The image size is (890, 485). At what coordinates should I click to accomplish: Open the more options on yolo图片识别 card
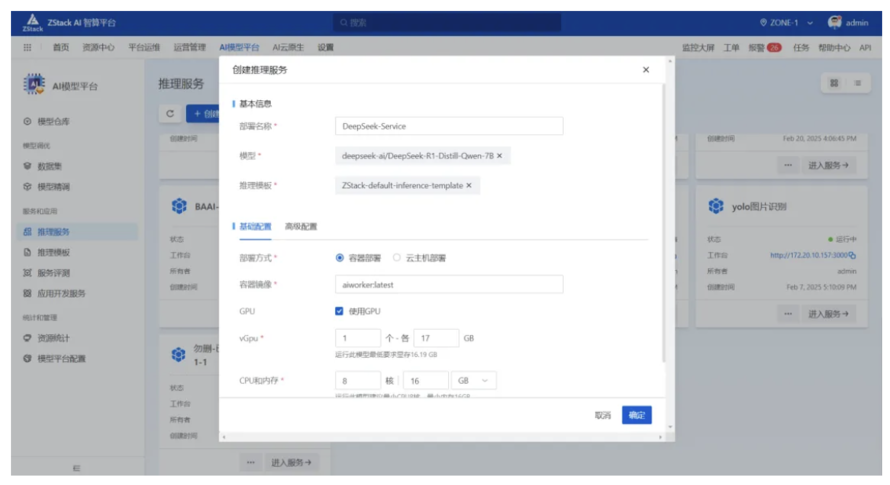click(788, 313)
